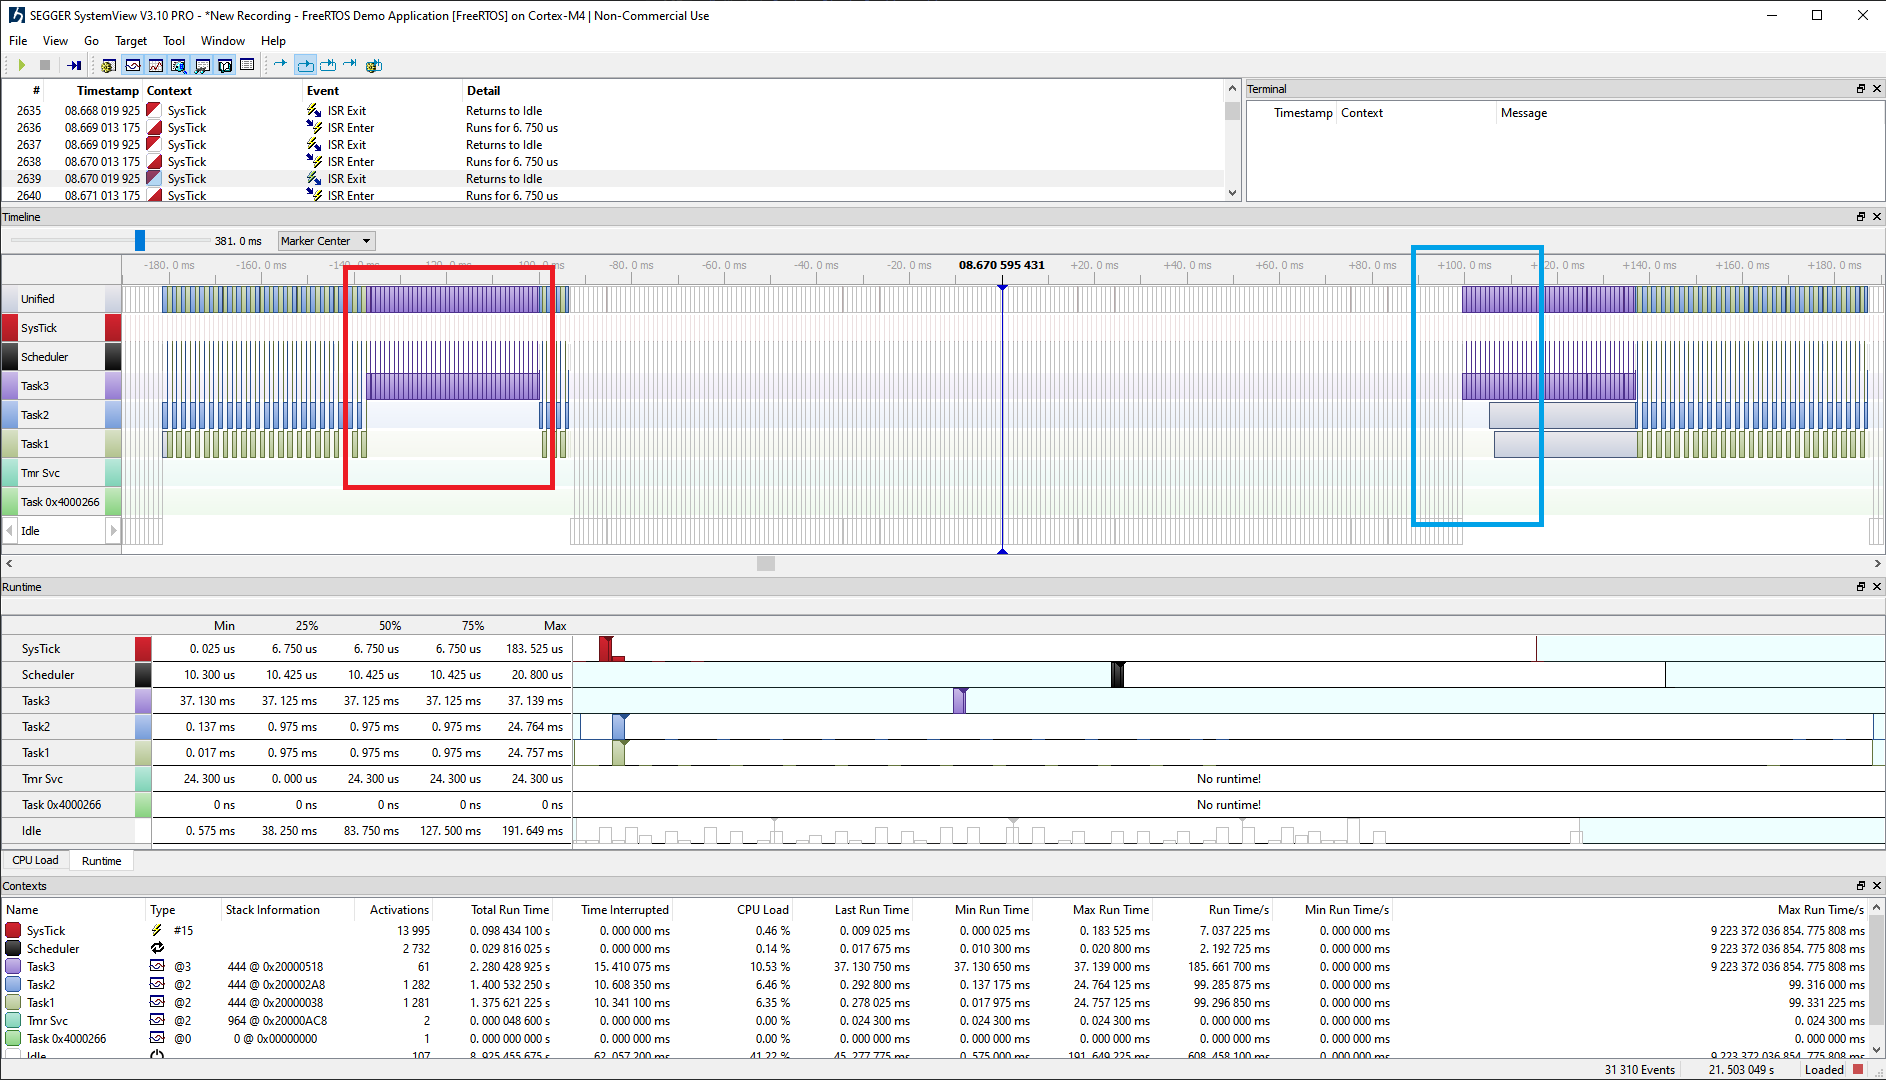The image size is (1886, 1080).
Task: Click the green Start Recording play icon
Action: (21, 65)
